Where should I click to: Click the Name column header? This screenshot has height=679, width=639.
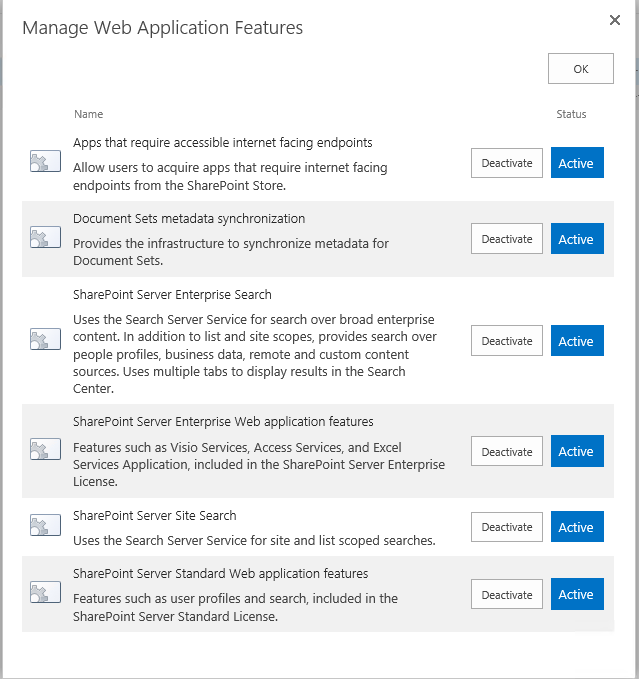coord(88,114)
